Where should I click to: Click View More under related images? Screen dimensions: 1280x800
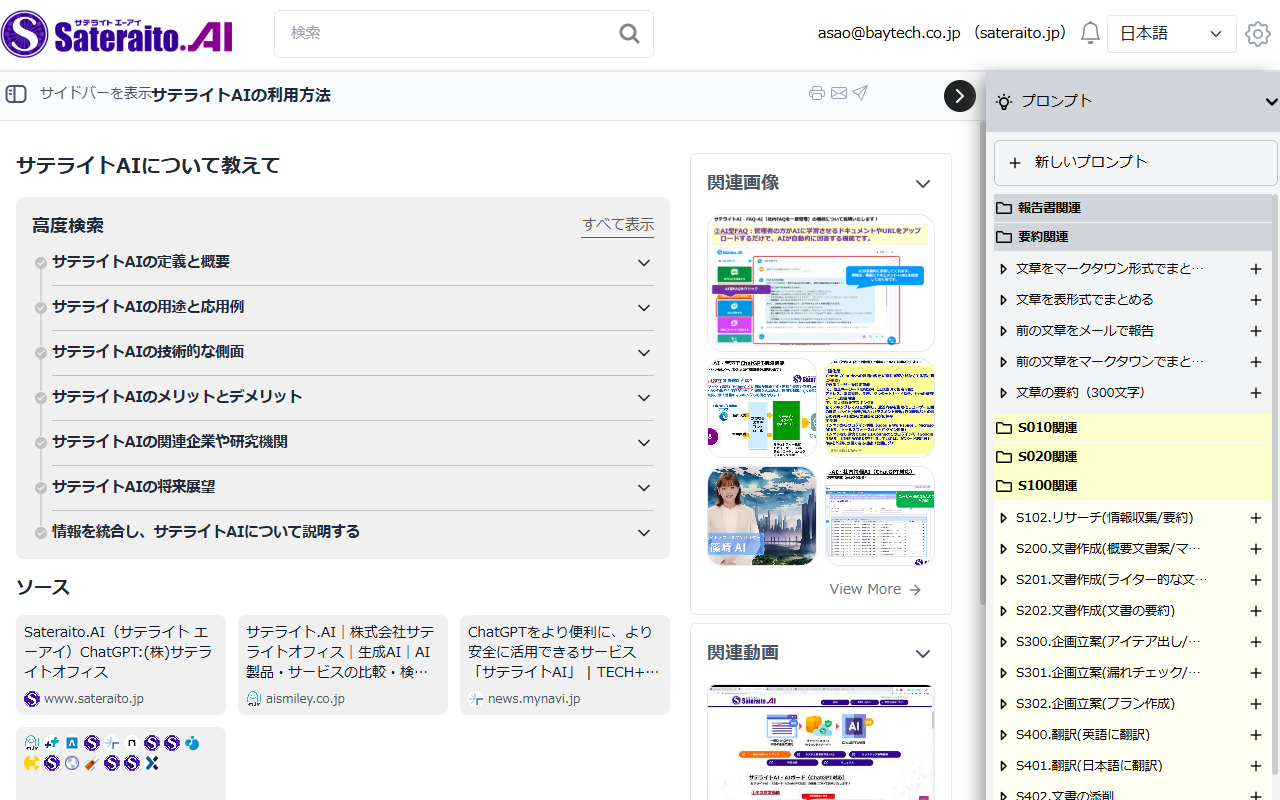pos(875,589)
